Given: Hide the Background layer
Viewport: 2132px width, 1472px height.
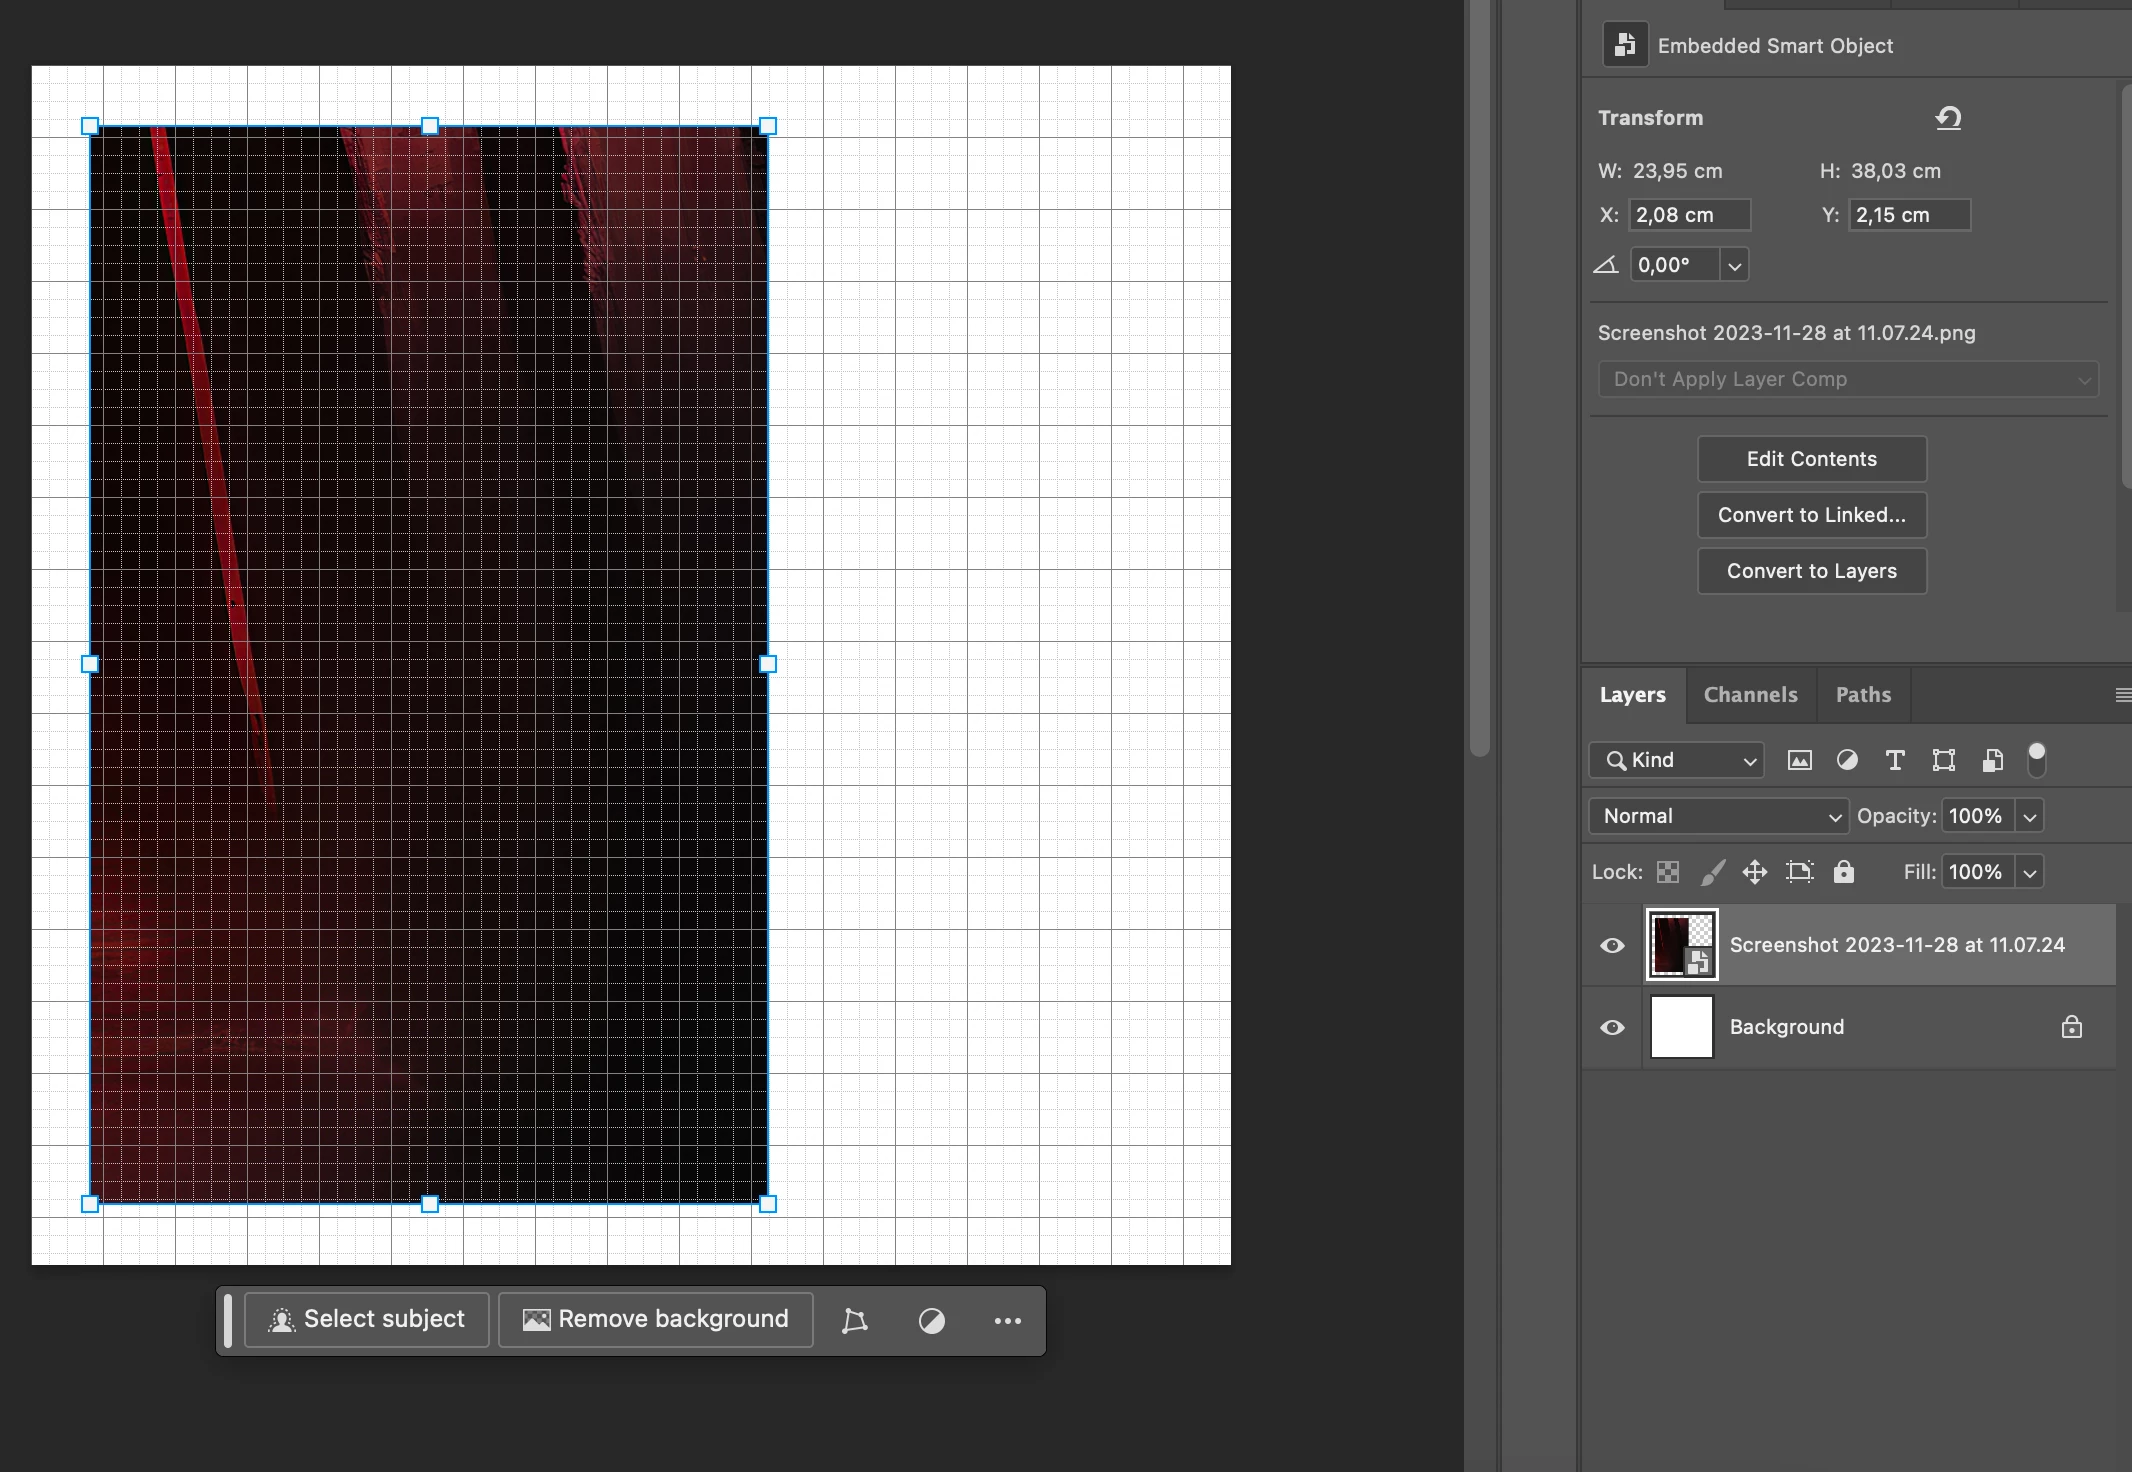Looking at the screenshot, I should point(1612,1027).
